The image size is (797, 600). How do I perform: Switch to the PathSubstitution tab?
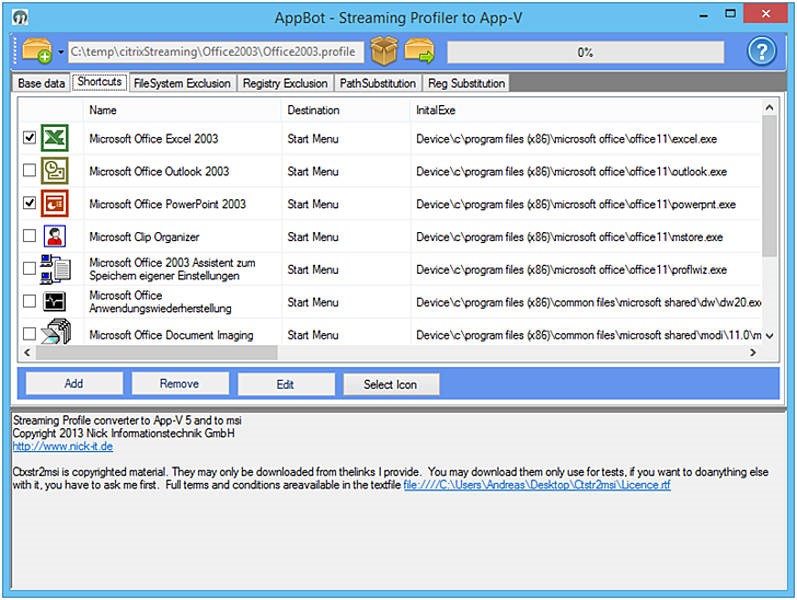tap(378, 83)
